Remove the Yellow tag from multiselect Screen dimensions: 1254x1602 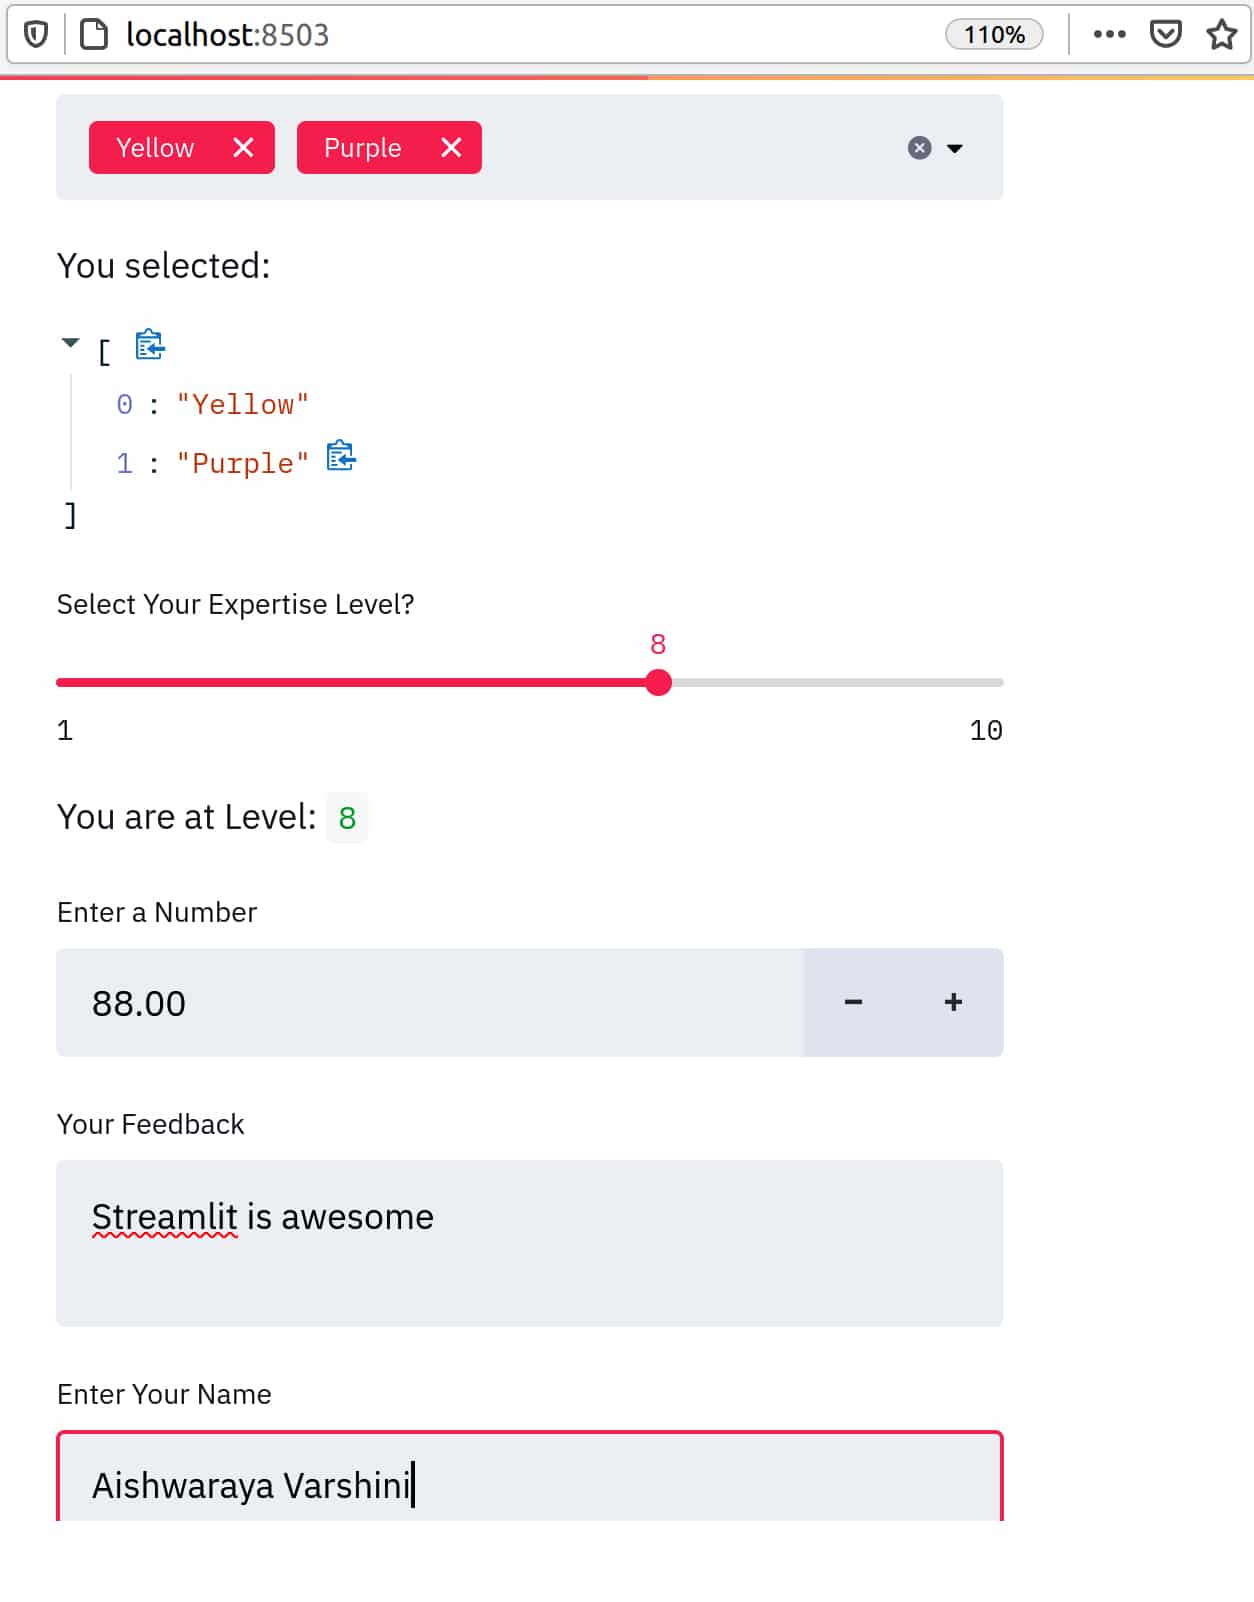click(x=243, y=148)
